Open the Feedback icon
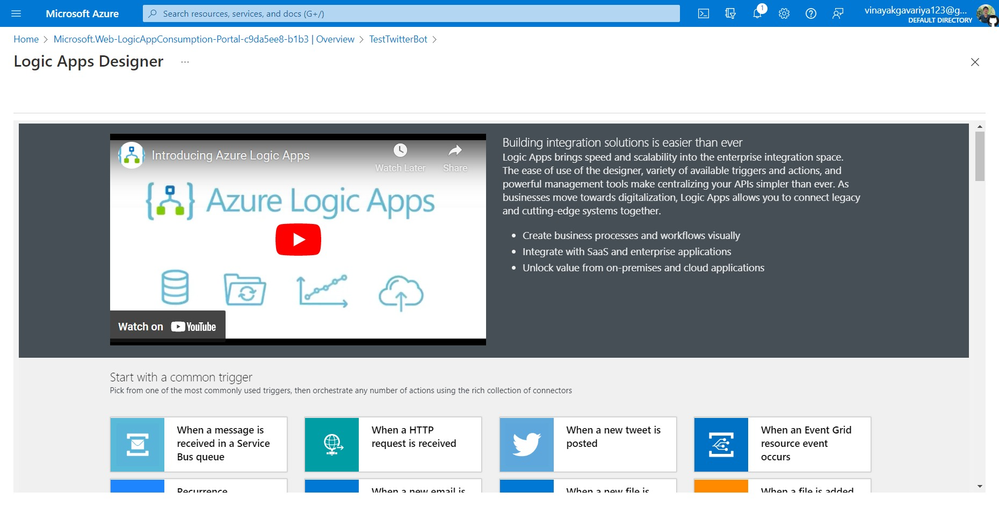Viewport: 999px width, 506px height. tap(838, 13)
